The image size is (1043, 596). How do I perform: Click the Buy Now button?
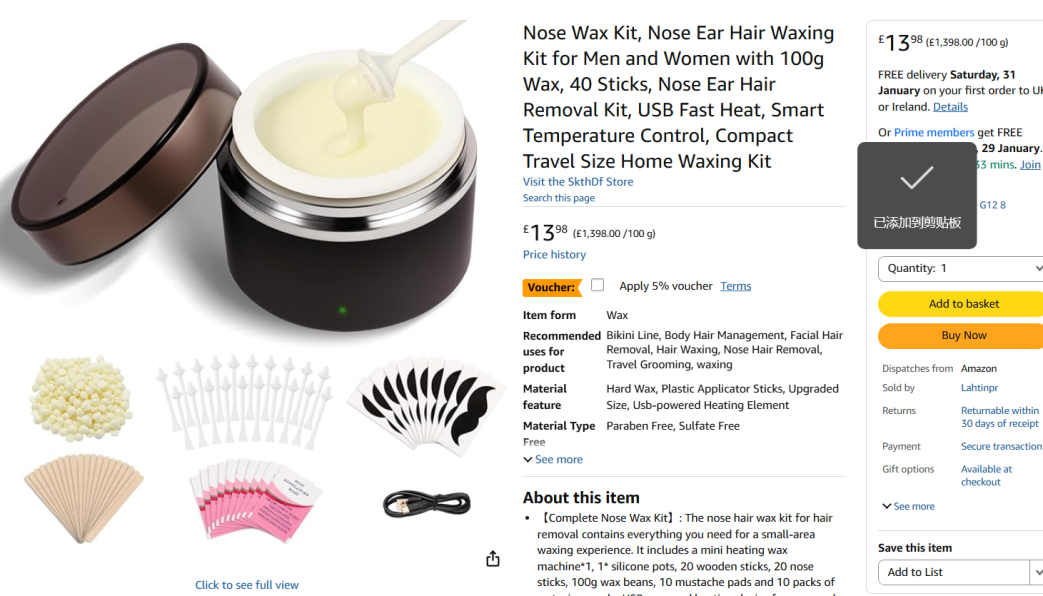click(963, 336)
